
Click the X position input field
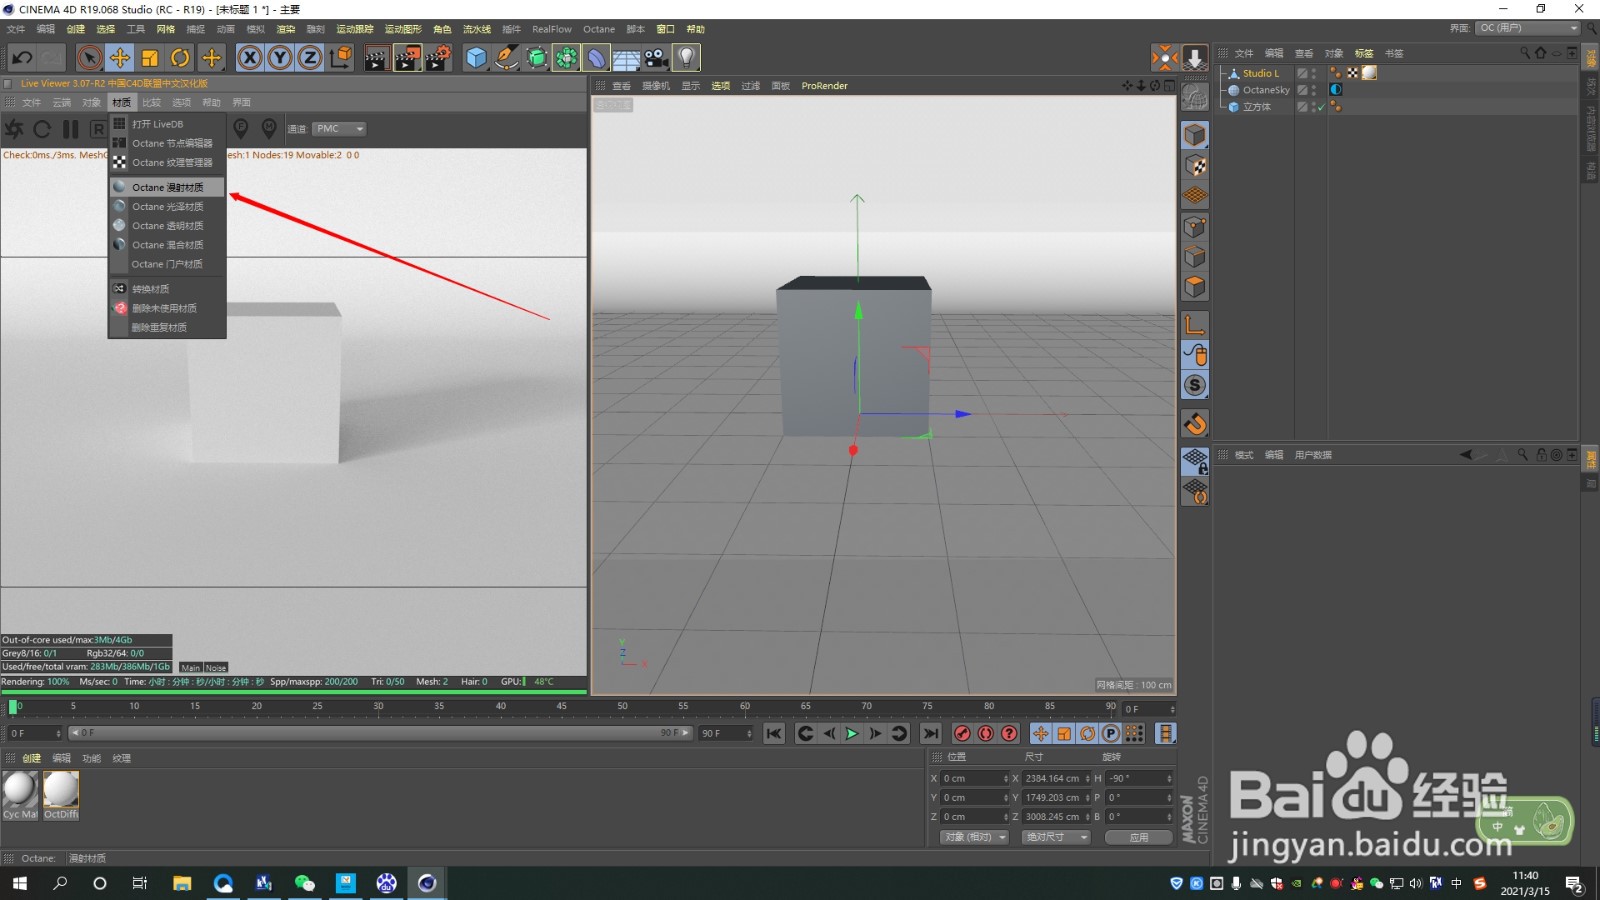click(x=974, y=778)
